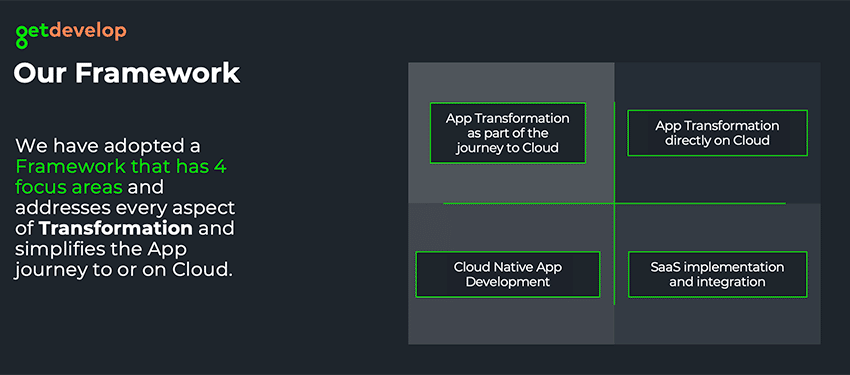
Task: Click the 'simplifies the App' text line
Action: [101, 249]
